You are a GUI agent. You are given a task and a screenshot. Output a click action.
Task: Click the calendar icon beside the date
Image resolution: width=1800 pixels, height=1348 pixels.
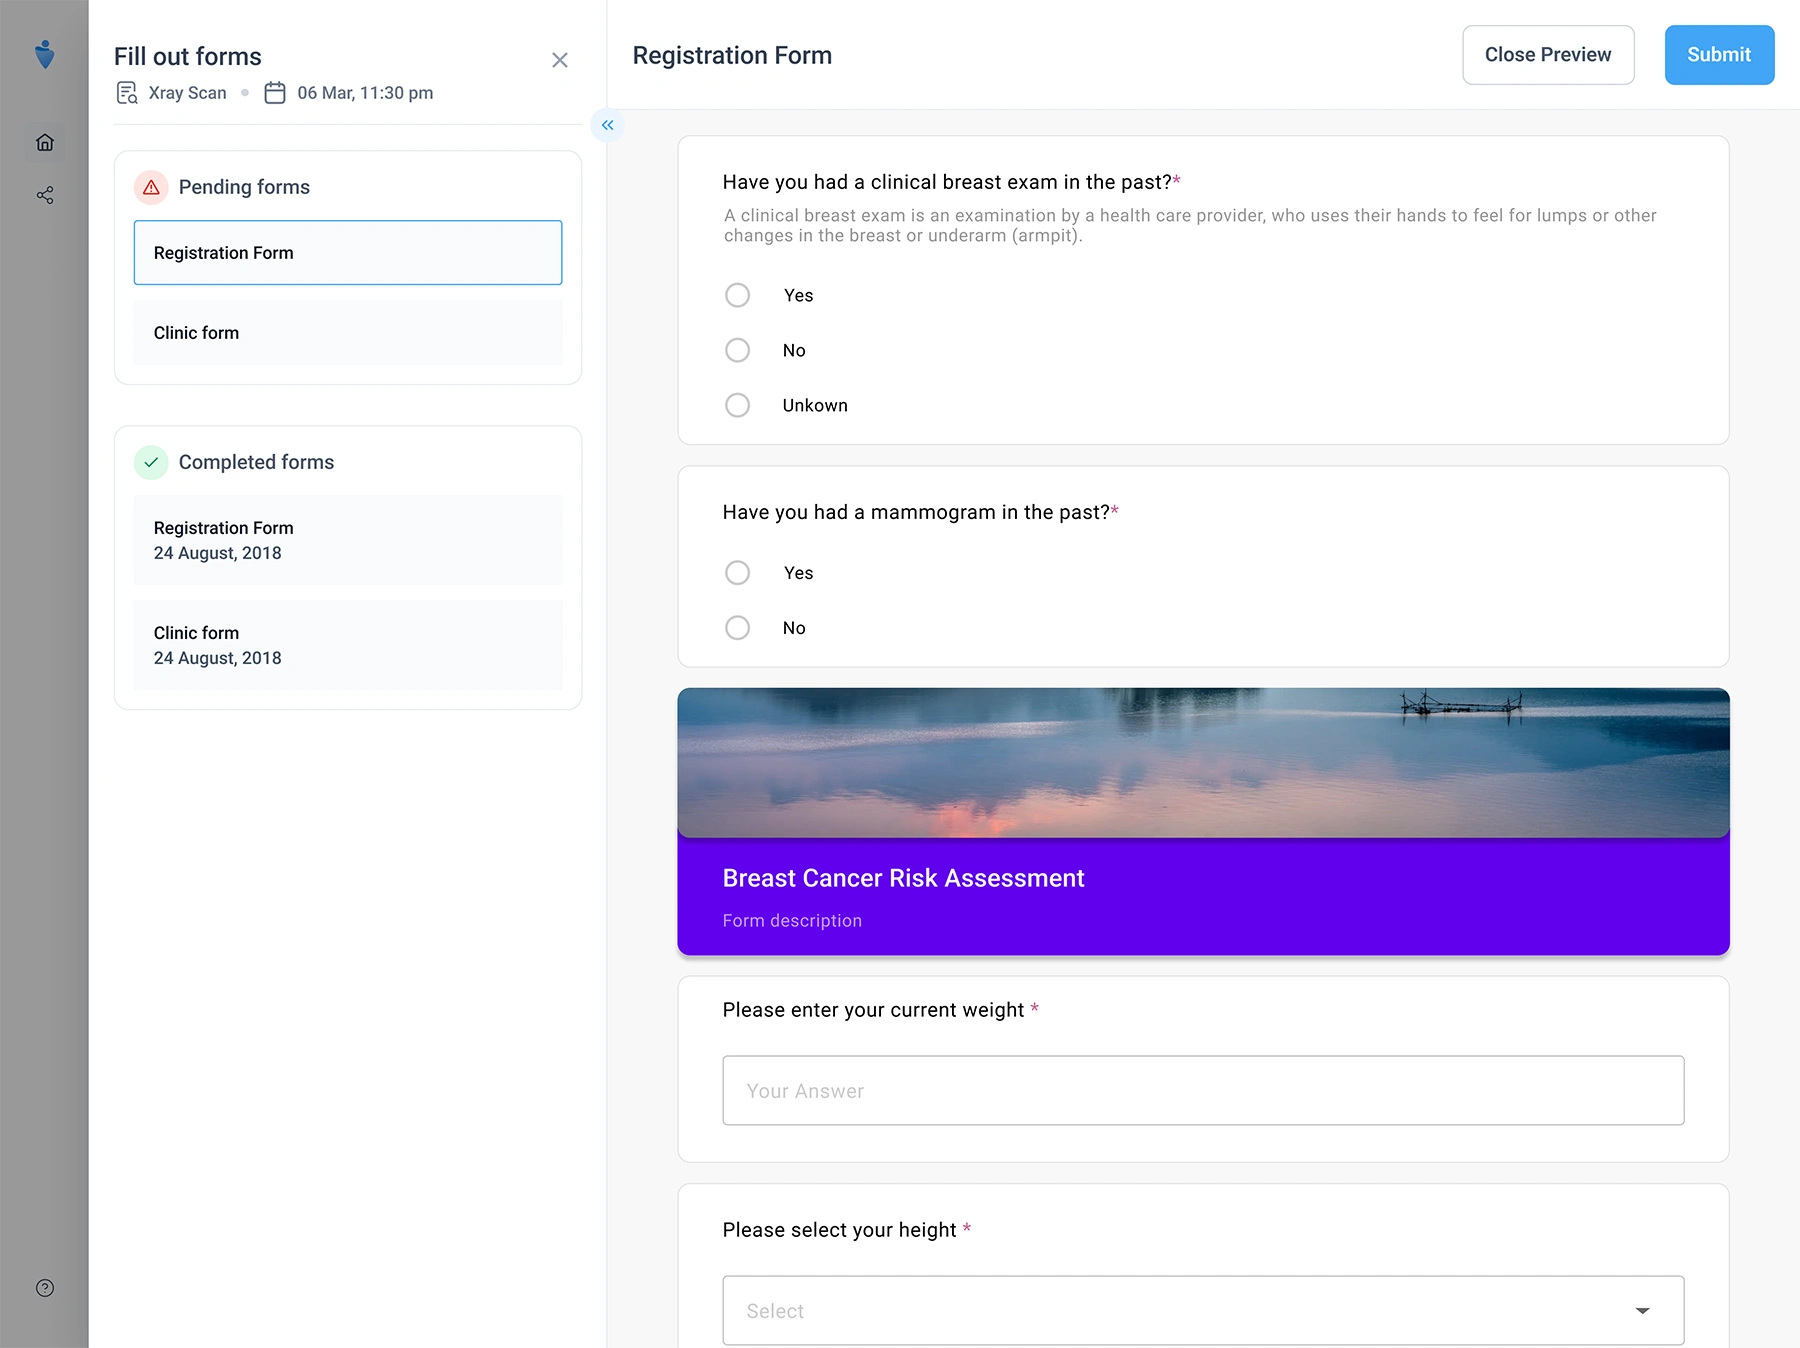click(275, 93)
